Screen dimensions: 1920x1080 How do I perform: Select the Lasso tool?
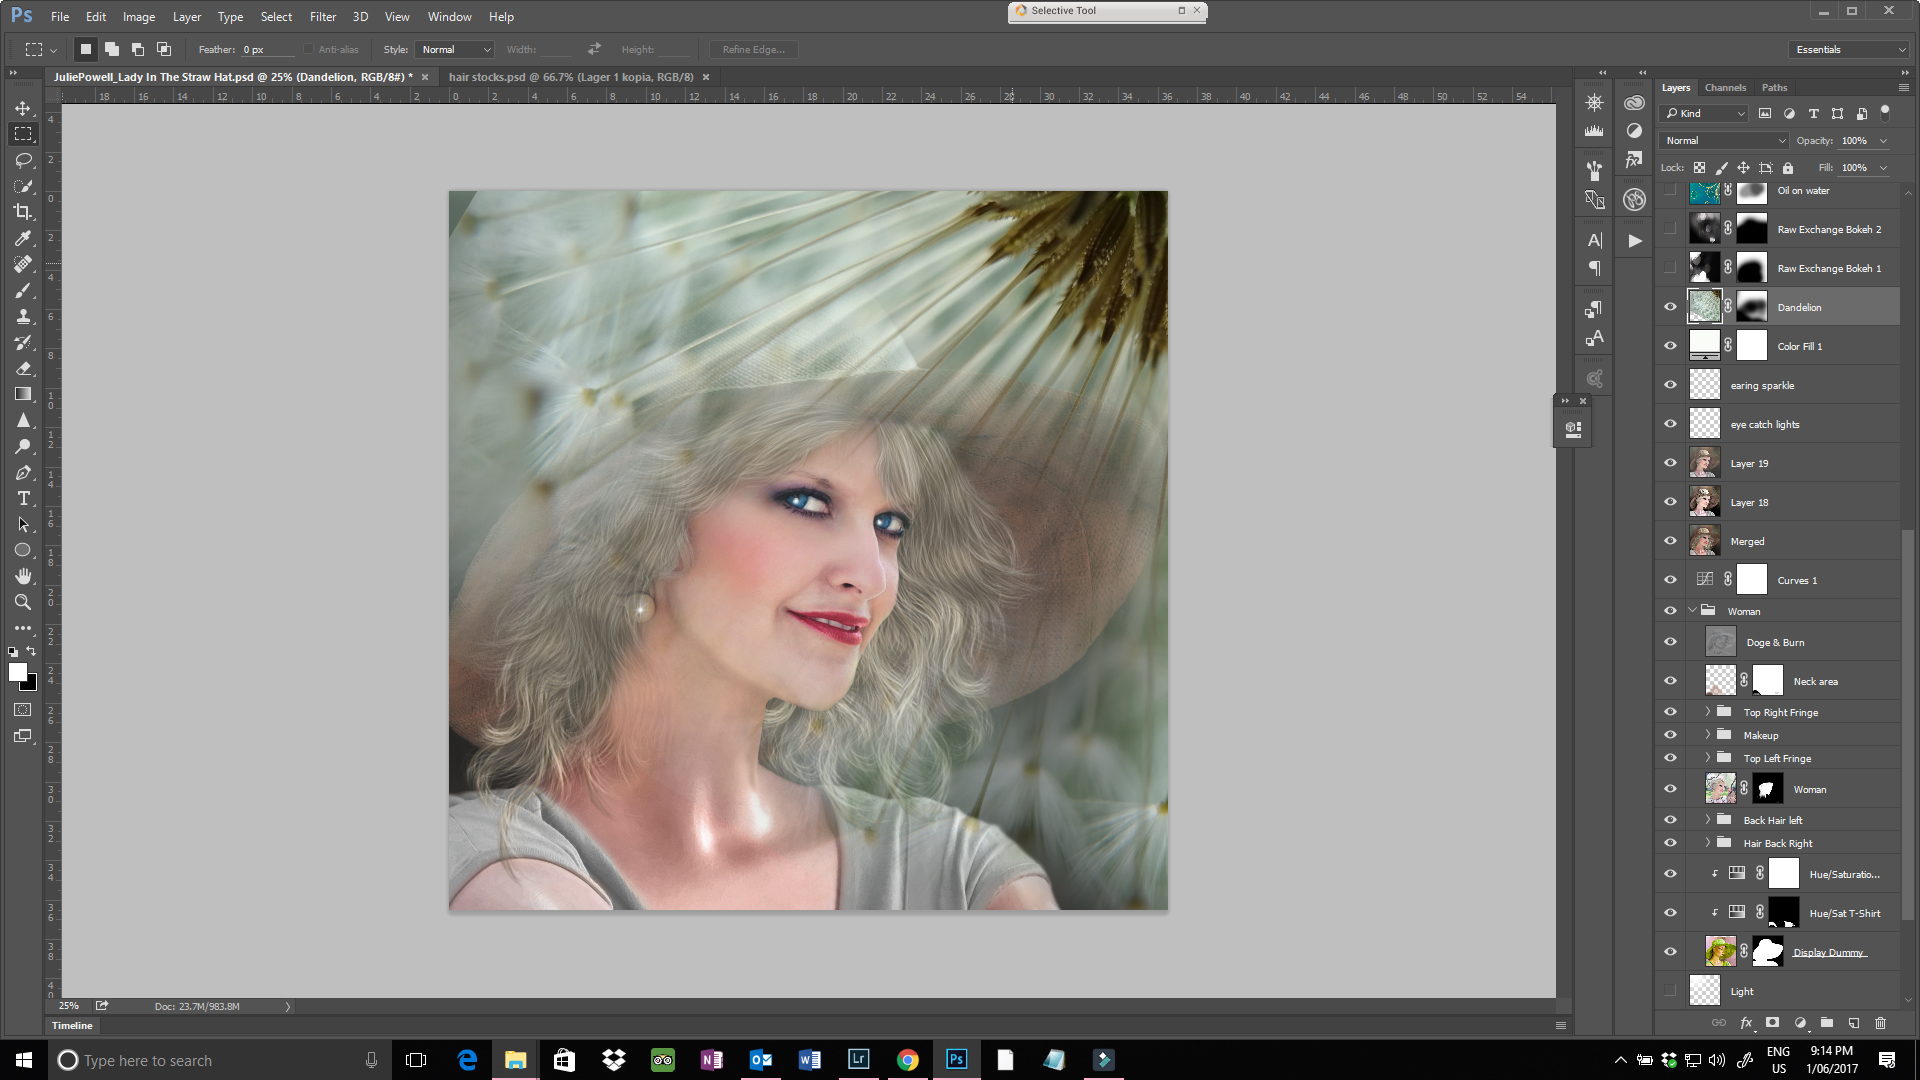23,160
